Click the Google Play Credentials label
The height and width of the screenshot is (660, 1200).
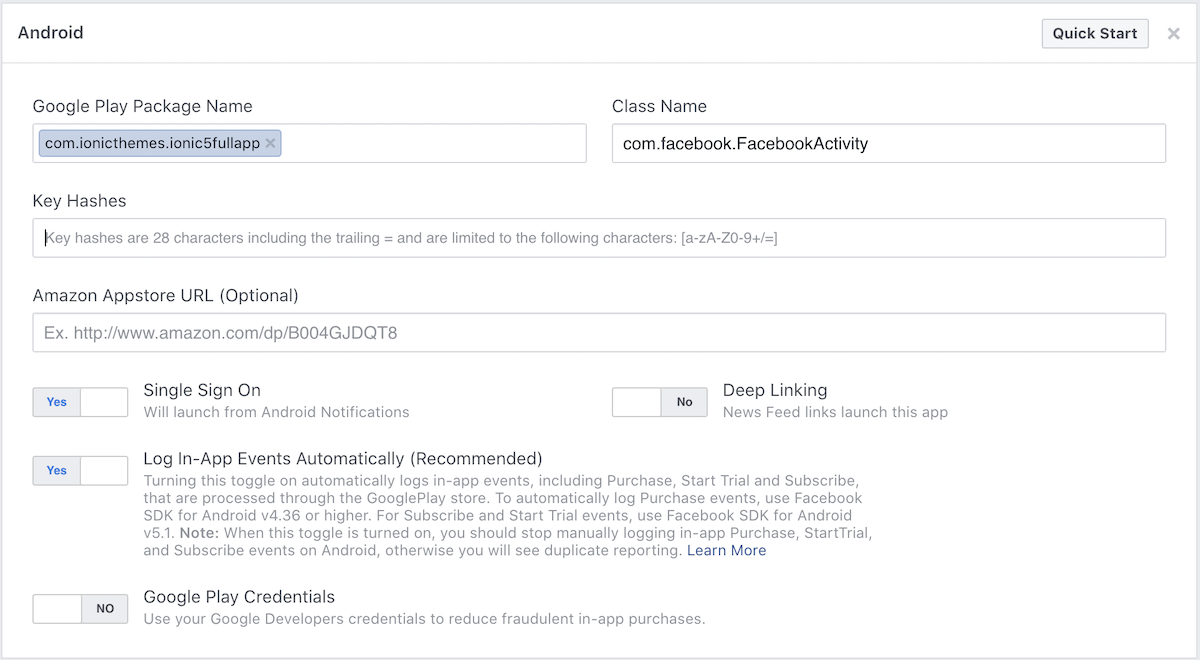(x=239, y=597)
